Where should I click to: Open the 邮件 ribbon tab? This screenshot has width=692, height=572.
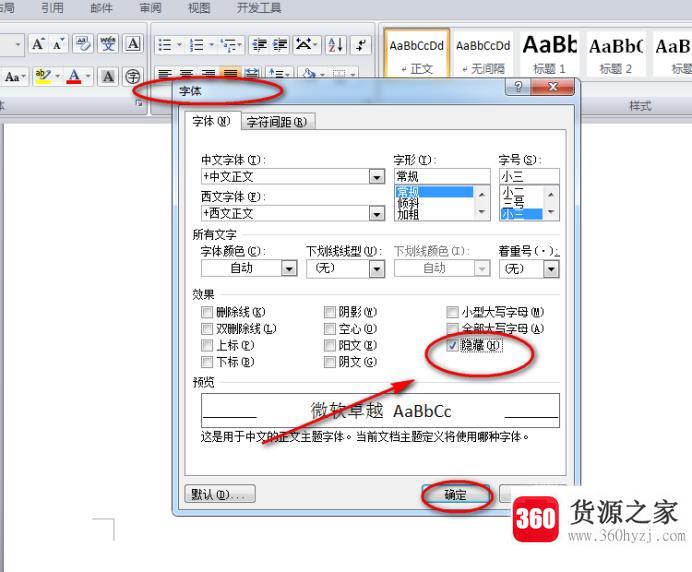click(102, 8)
